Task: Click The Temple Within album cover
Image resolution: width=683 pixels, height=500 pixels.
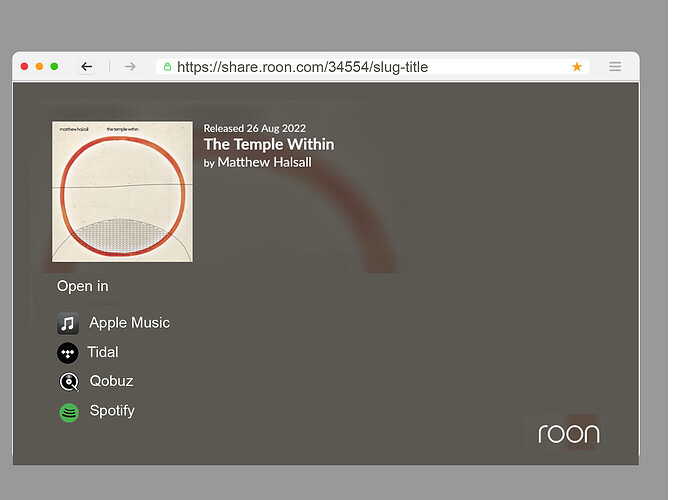Action: coord(122,192)
